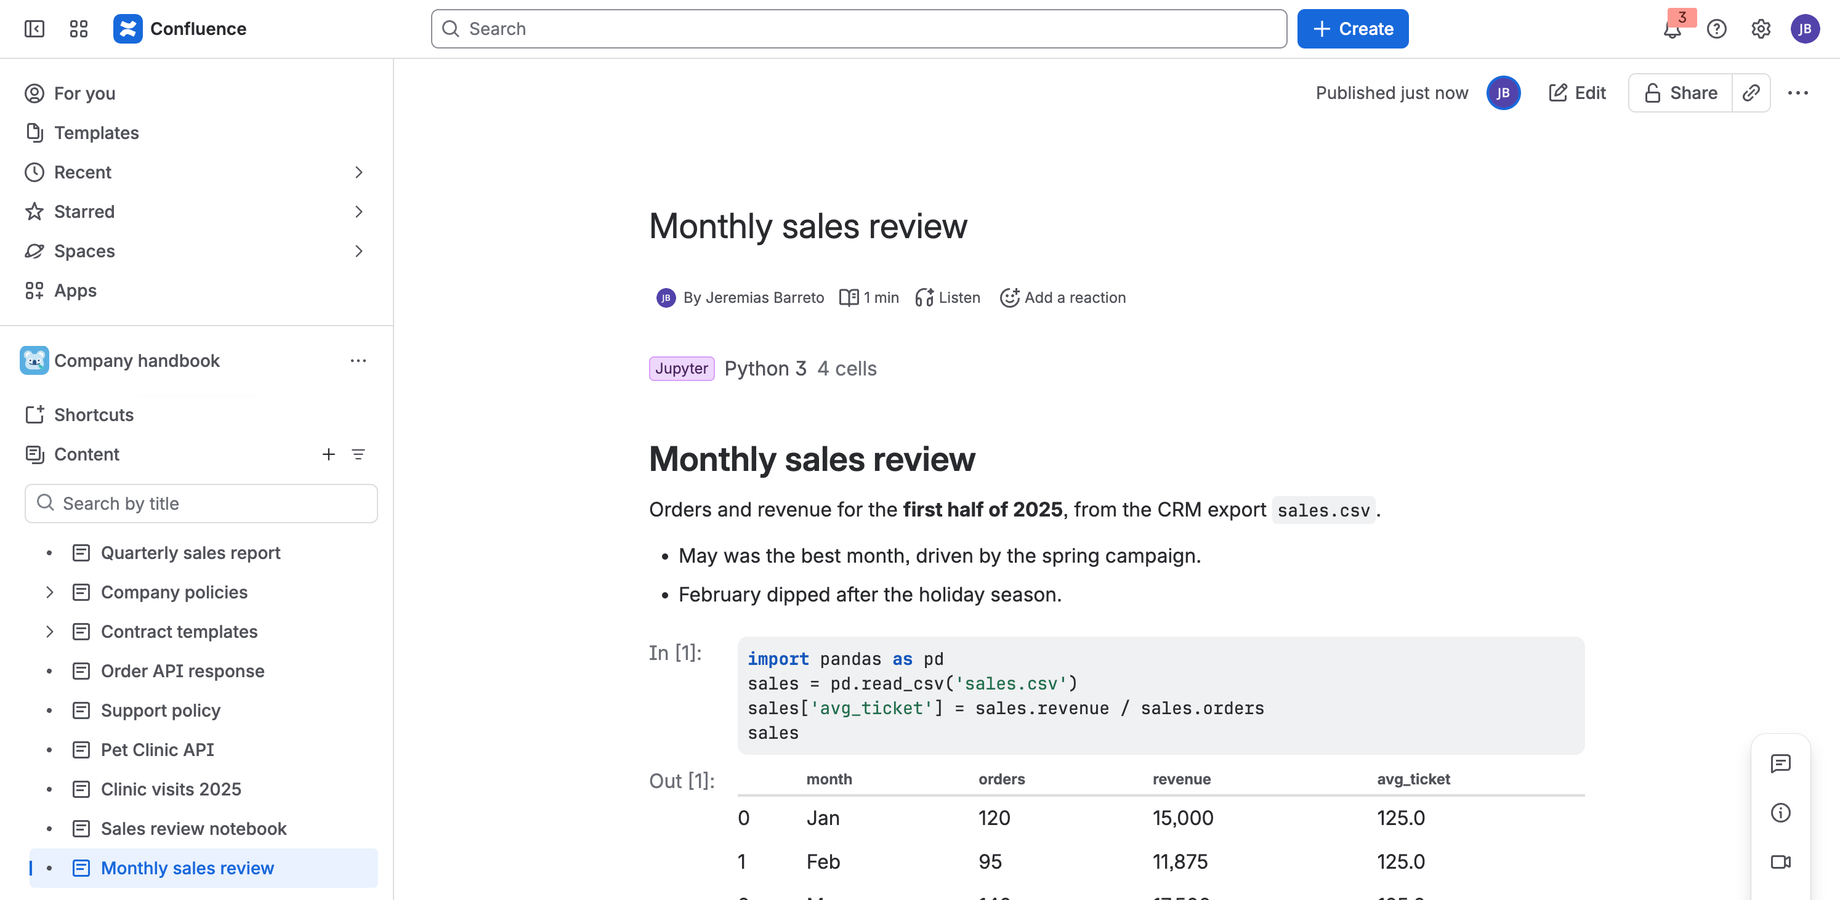Click the top Search field

coord(859,29)
